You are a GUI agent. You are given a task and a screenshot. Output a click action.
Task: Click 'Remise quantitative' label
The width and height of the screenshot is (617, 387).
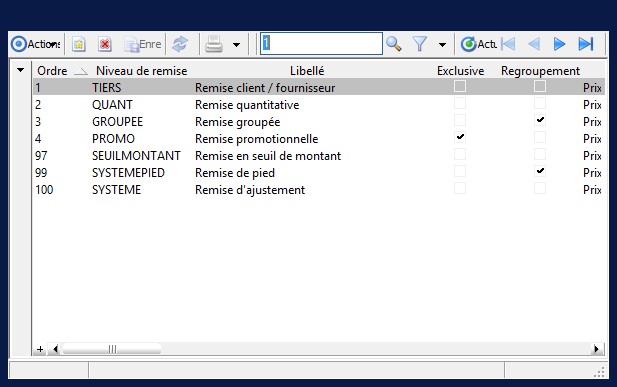click(247, 105)
